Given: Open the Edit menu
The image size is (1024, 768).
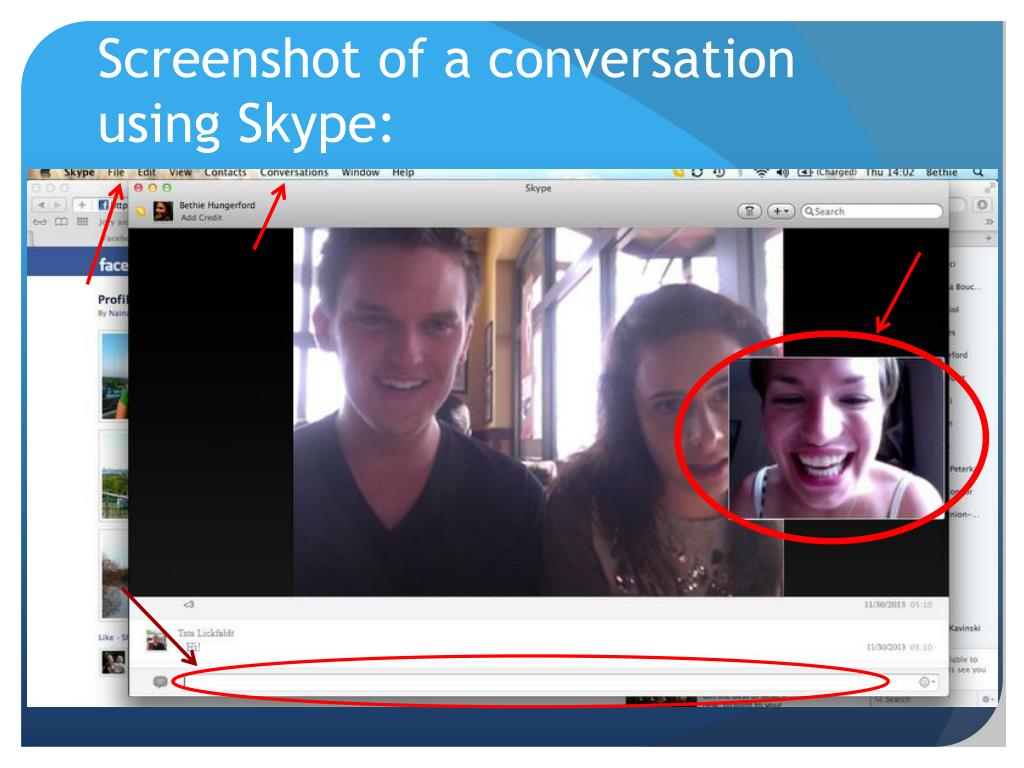Looking at the screenshot, I should pyautogui.click(x=146, y=172).
